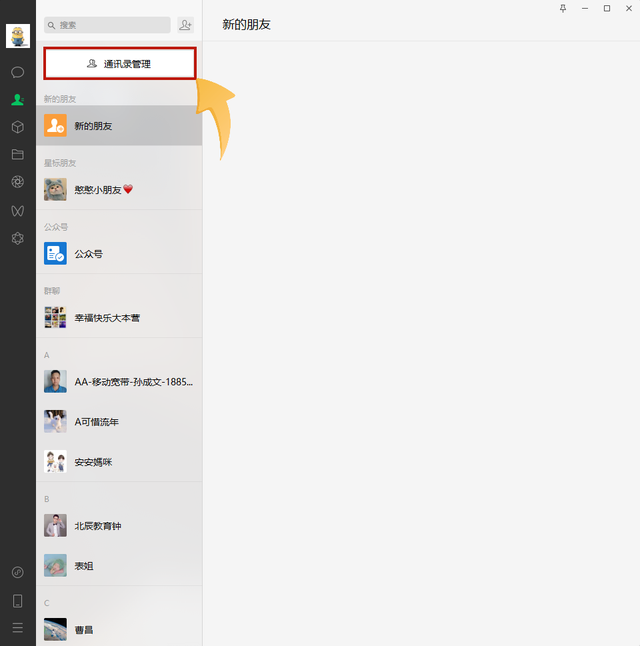Open the 公众号 list item
Screen dimensions: 640x646
click(x=119, y=254)
